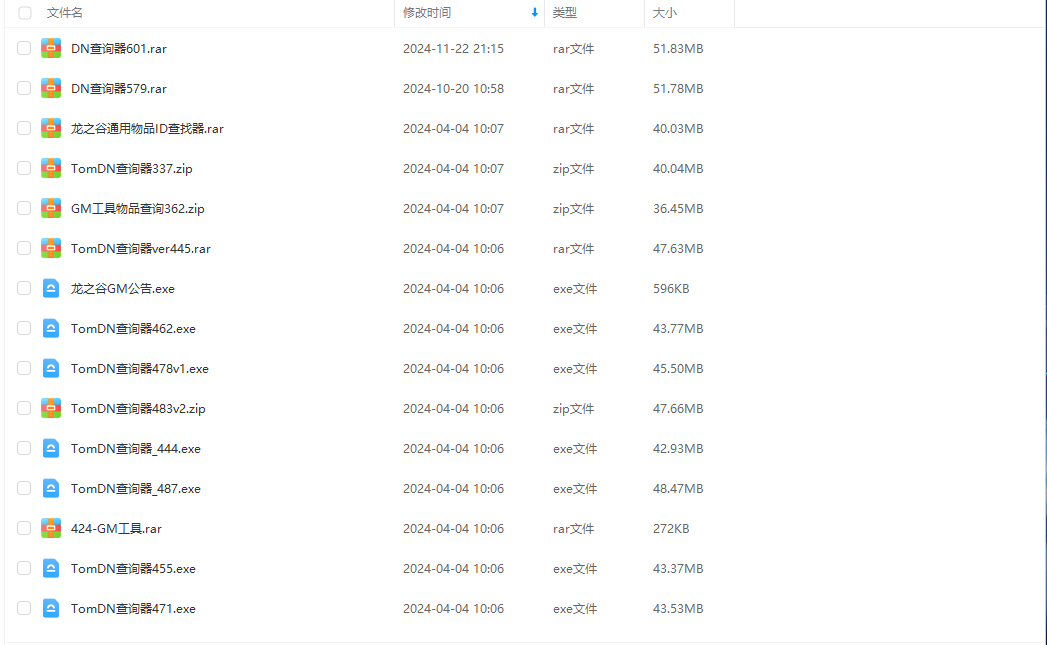
Task: Open file name DN查询器601.rar
Action: pos(119,49)
